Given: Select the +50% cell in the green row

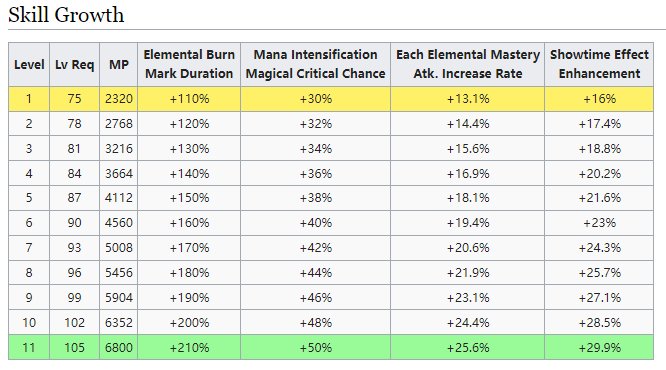Looking at the screenshot, I should click(316, 347).
